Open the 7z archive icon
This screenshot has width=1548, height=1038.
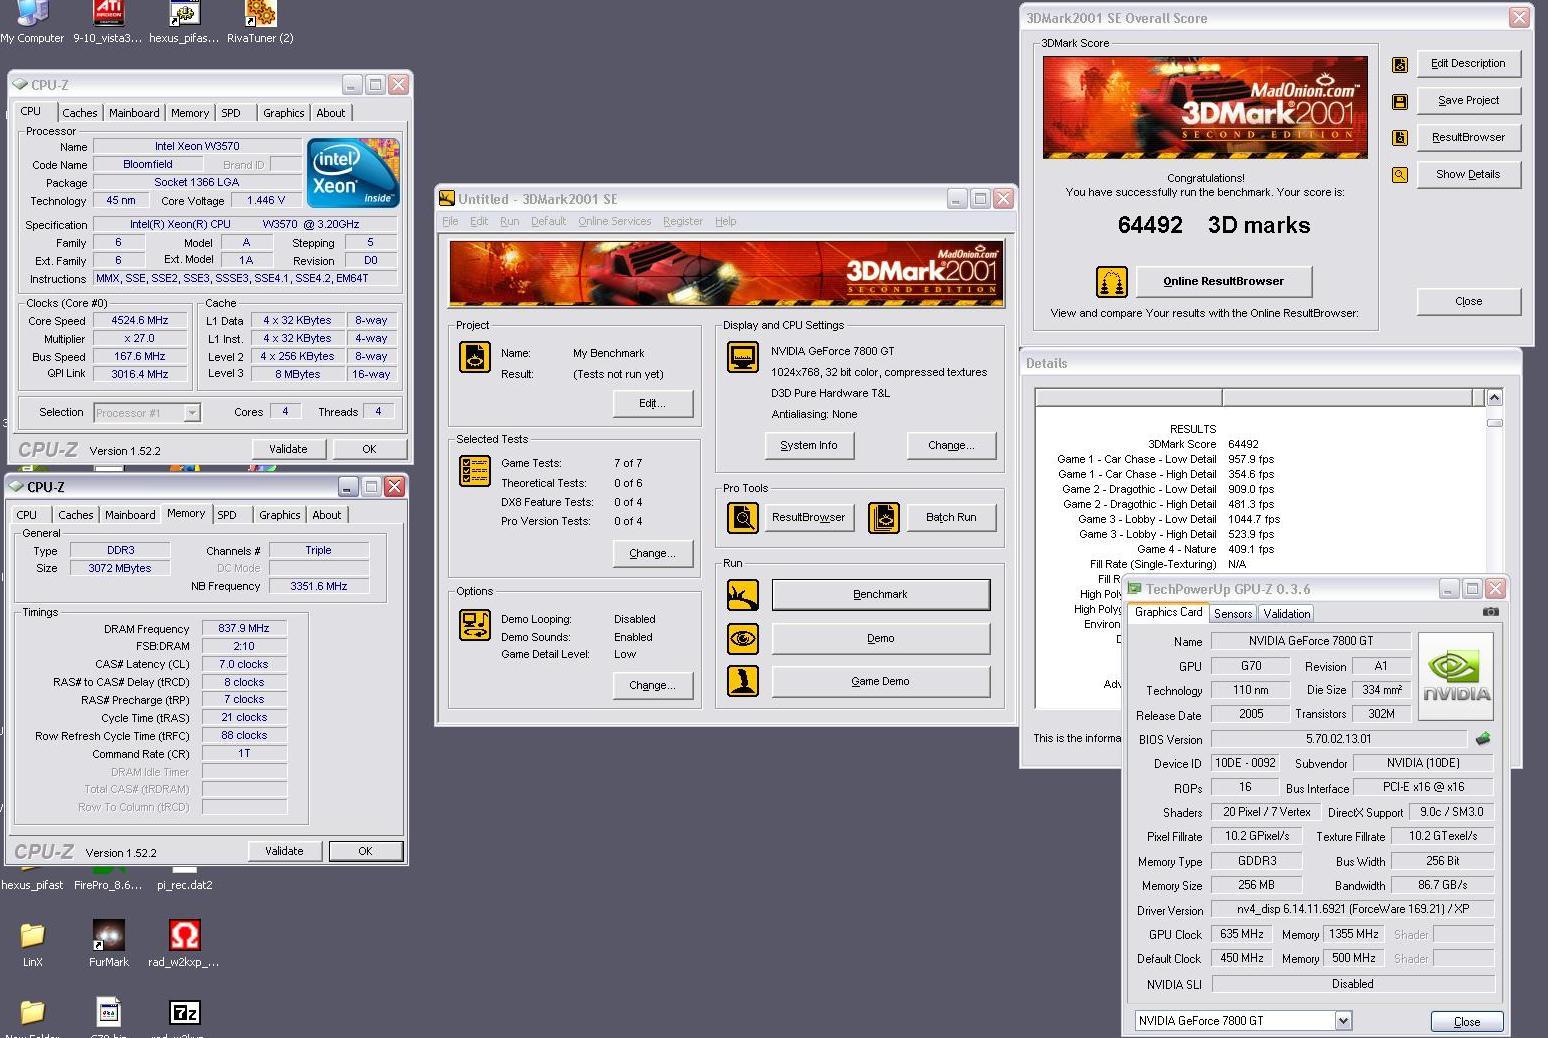[x=184, y=1013]
